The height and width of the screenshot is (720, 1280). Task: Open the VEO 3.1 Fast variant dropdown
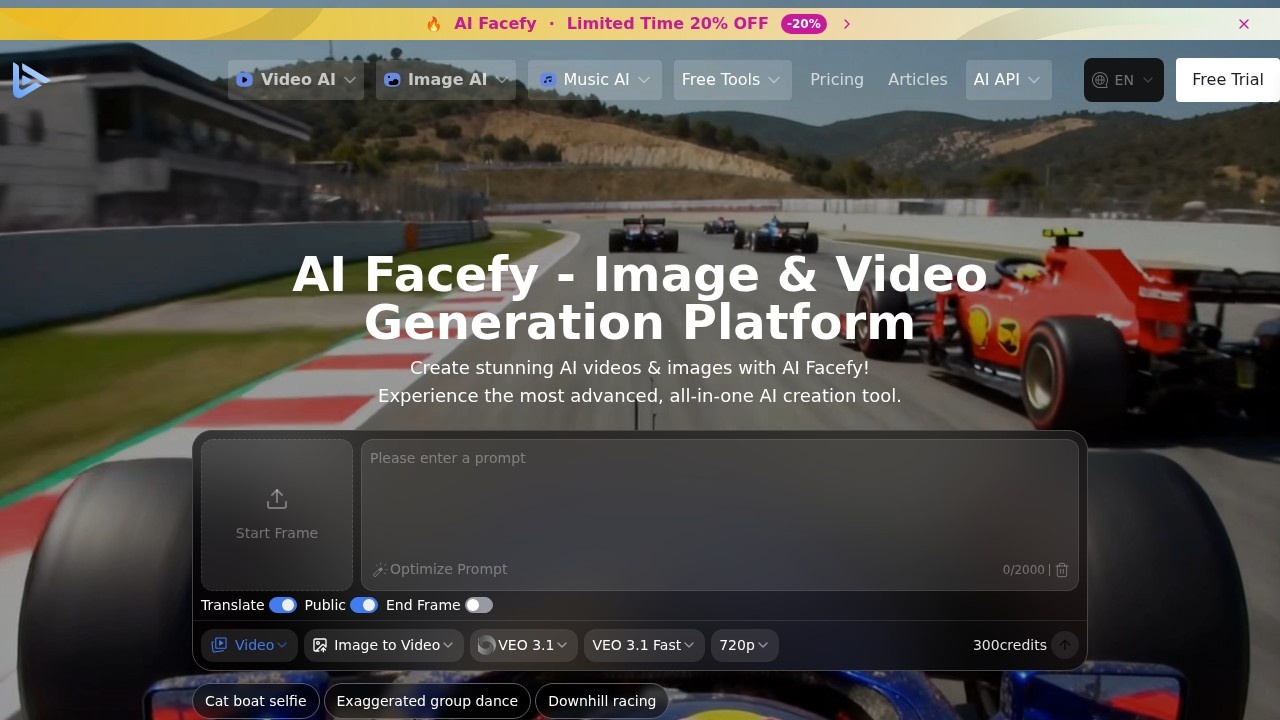click(x=644, y=645)
